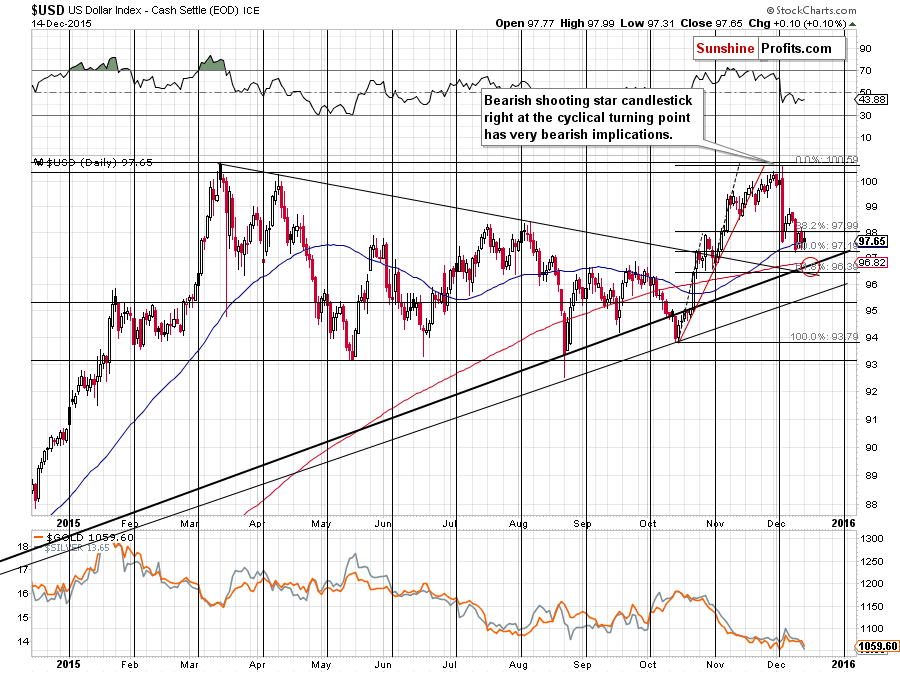Click the Sep label below the main chart
This screenshot has height=673, width=900.
tap(582, 523)
